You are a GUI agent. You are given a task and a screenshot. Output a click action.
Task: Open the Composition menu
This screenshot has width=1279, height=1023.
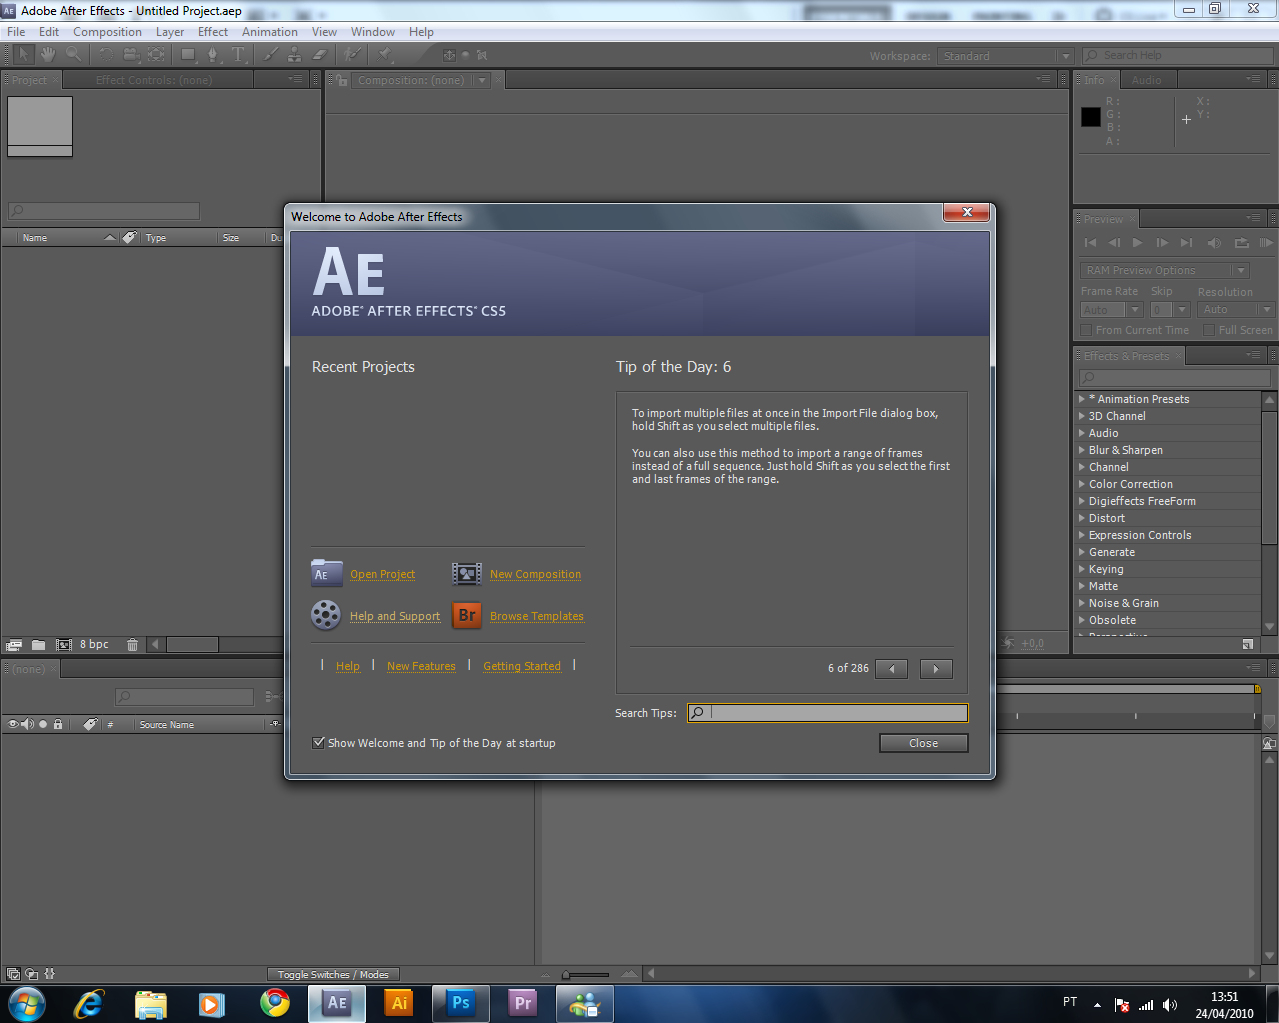(107, 31)
